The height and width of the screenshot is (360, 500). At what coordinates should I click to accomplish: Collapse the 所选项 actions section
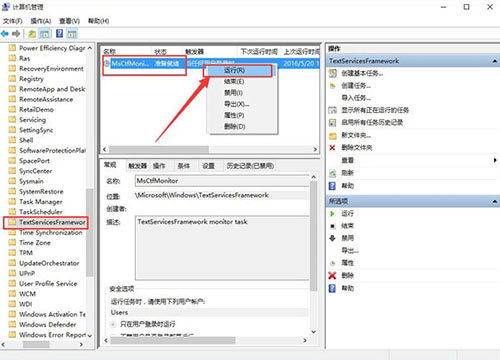(494, 201)
